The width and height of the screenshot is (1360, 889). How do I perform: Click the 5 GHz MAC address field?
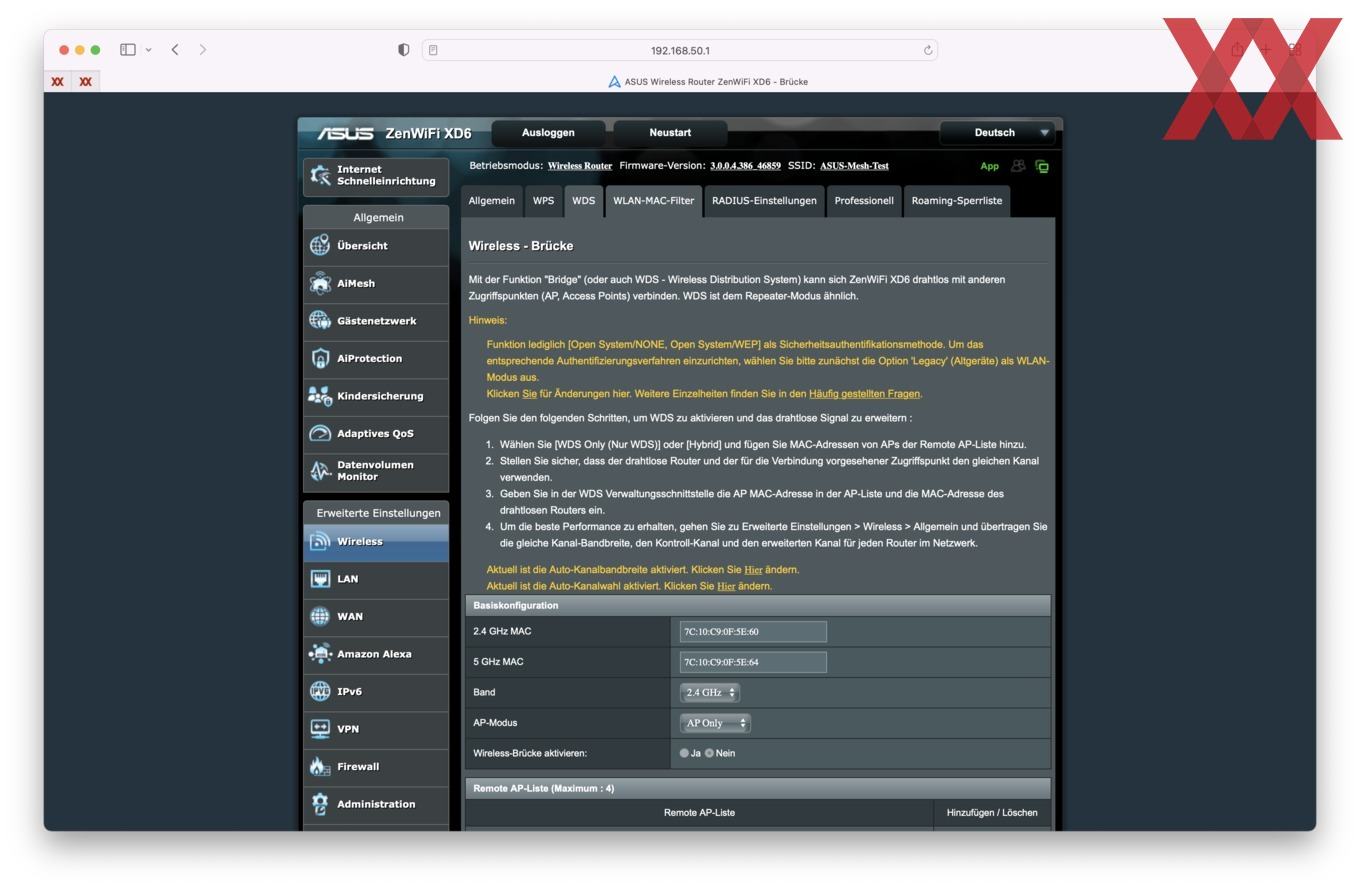tap(753, 662)
